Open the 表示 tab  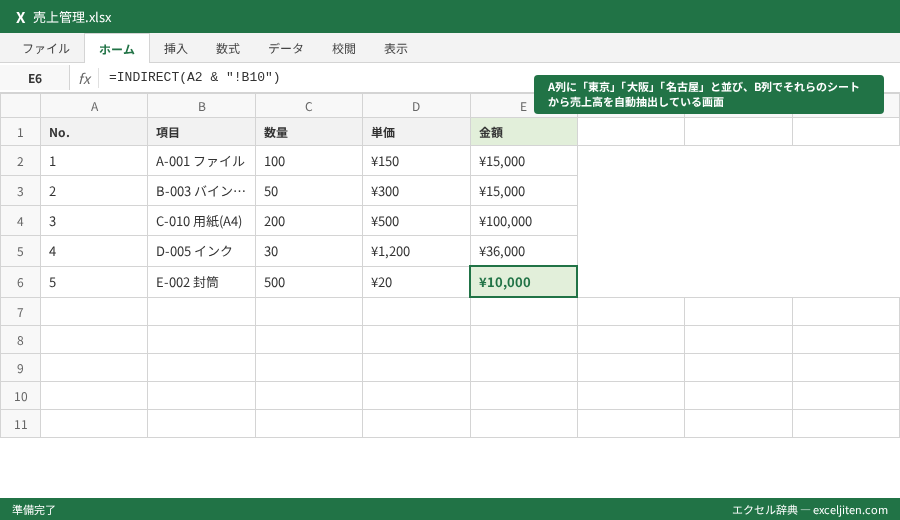396,49
